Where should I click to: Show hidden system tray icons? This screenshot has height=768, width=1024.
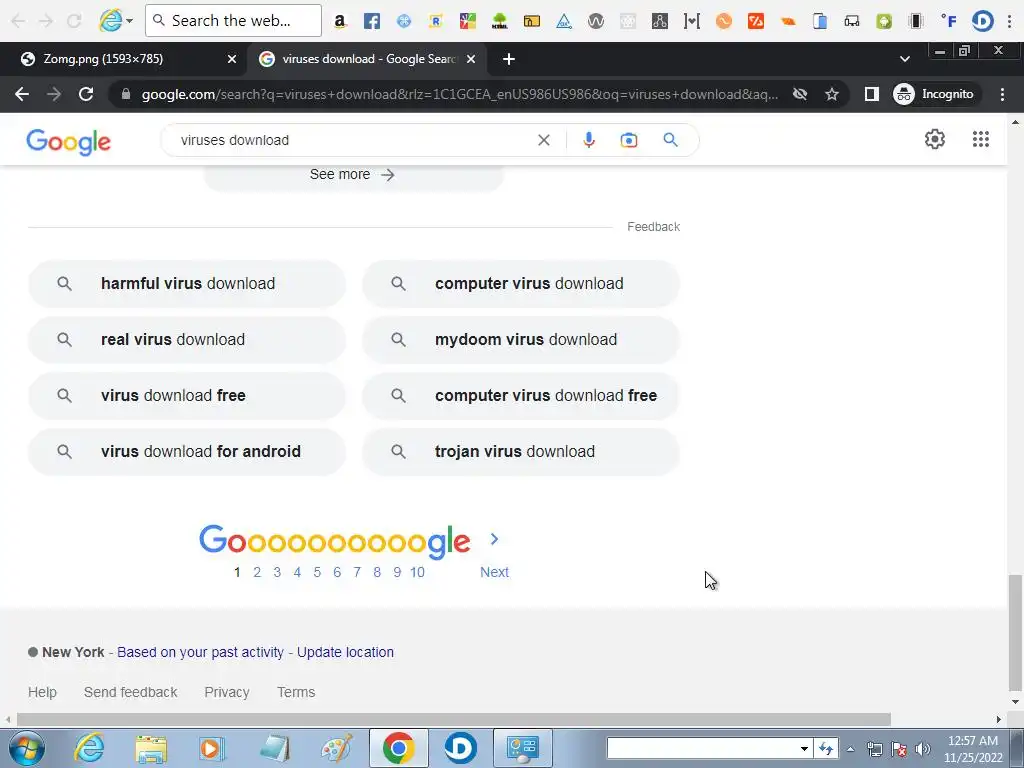tap(850, 750)
